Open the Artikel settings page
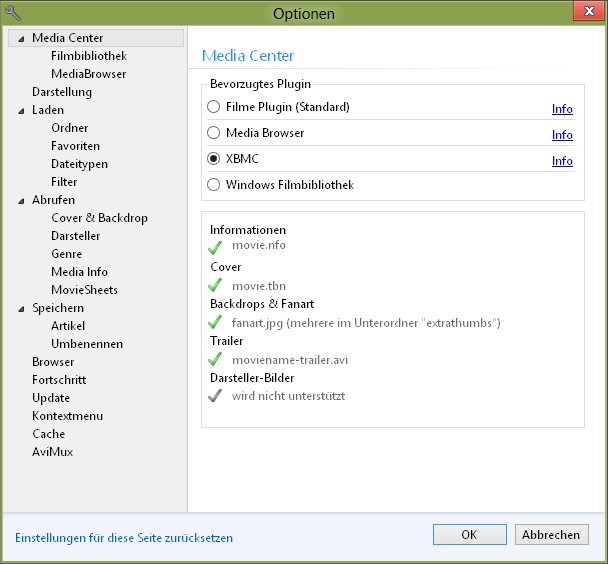This screenshot has height=564, width=608. coord(68,326)
